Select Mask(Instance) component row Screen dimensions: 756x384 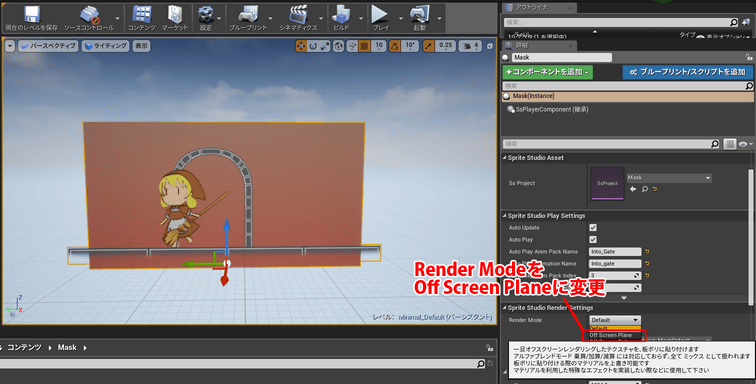point(628,96)
